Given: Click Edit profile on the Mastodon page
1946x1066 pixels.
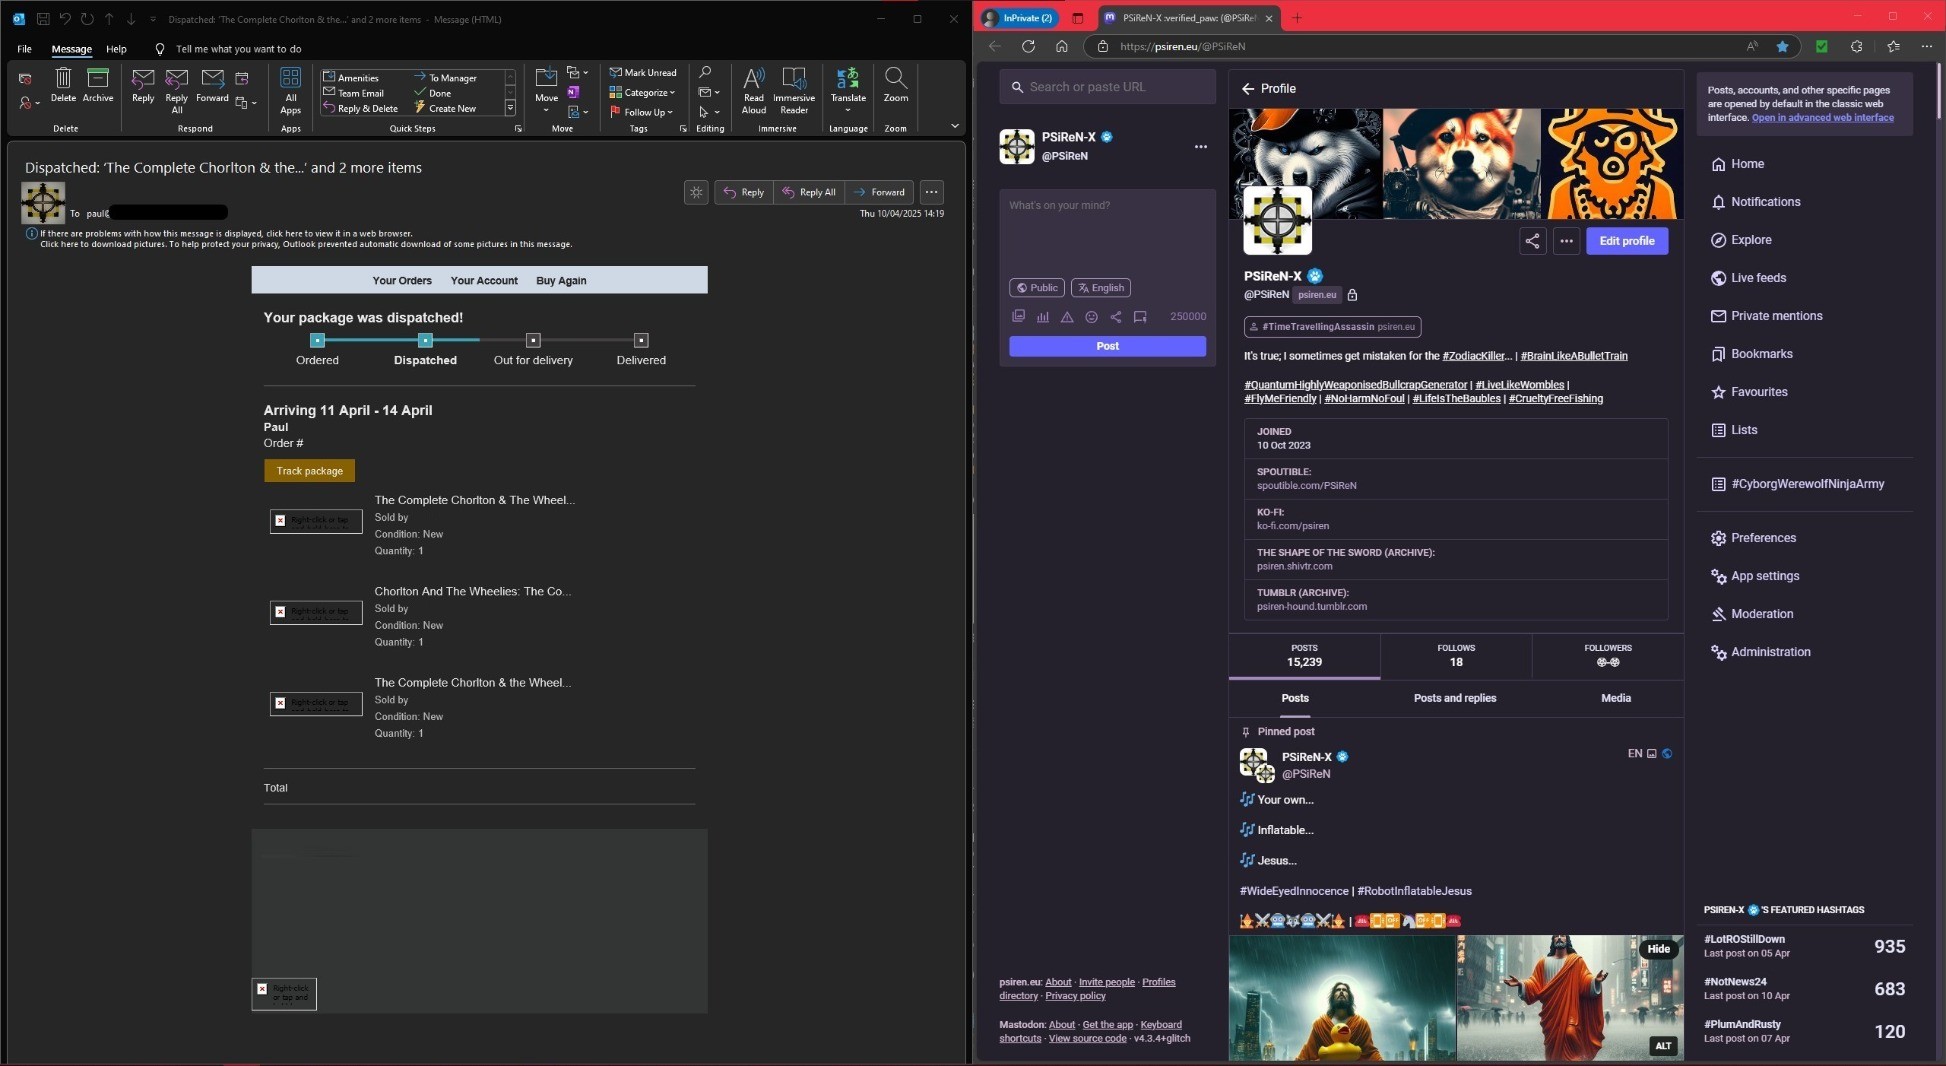Looking at the screenshot, I should coord(1627,241).
